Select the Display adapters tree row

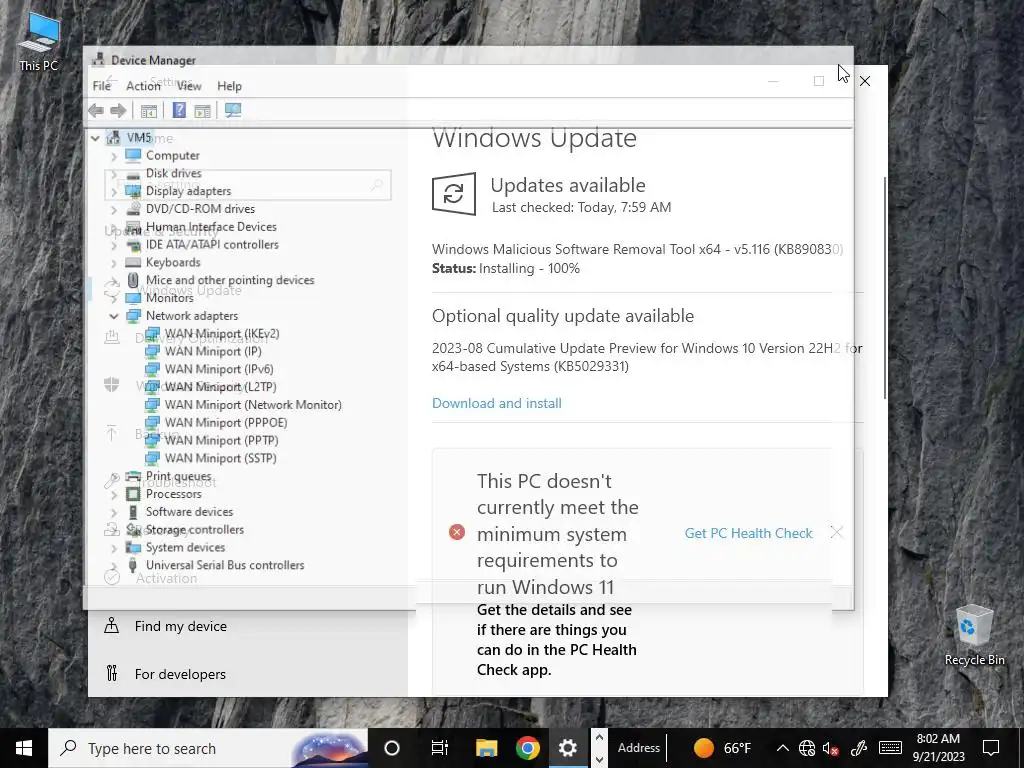[x=188, y=191]
